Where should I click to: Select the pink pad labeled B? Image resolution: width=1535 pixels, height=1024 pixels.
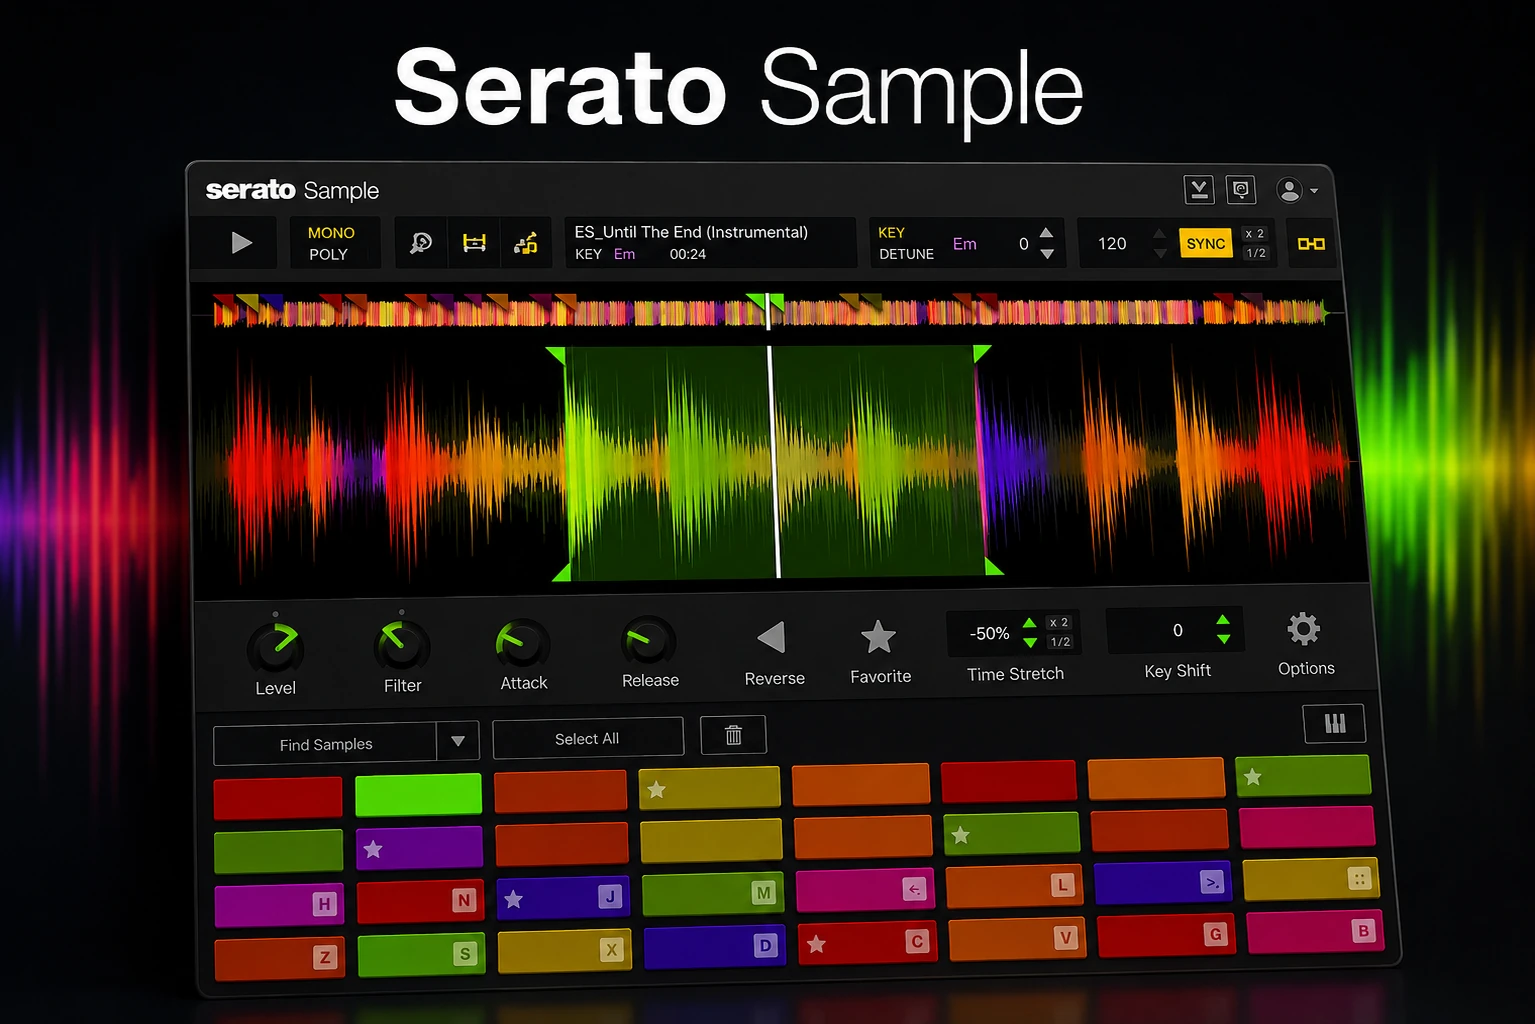1316,931
